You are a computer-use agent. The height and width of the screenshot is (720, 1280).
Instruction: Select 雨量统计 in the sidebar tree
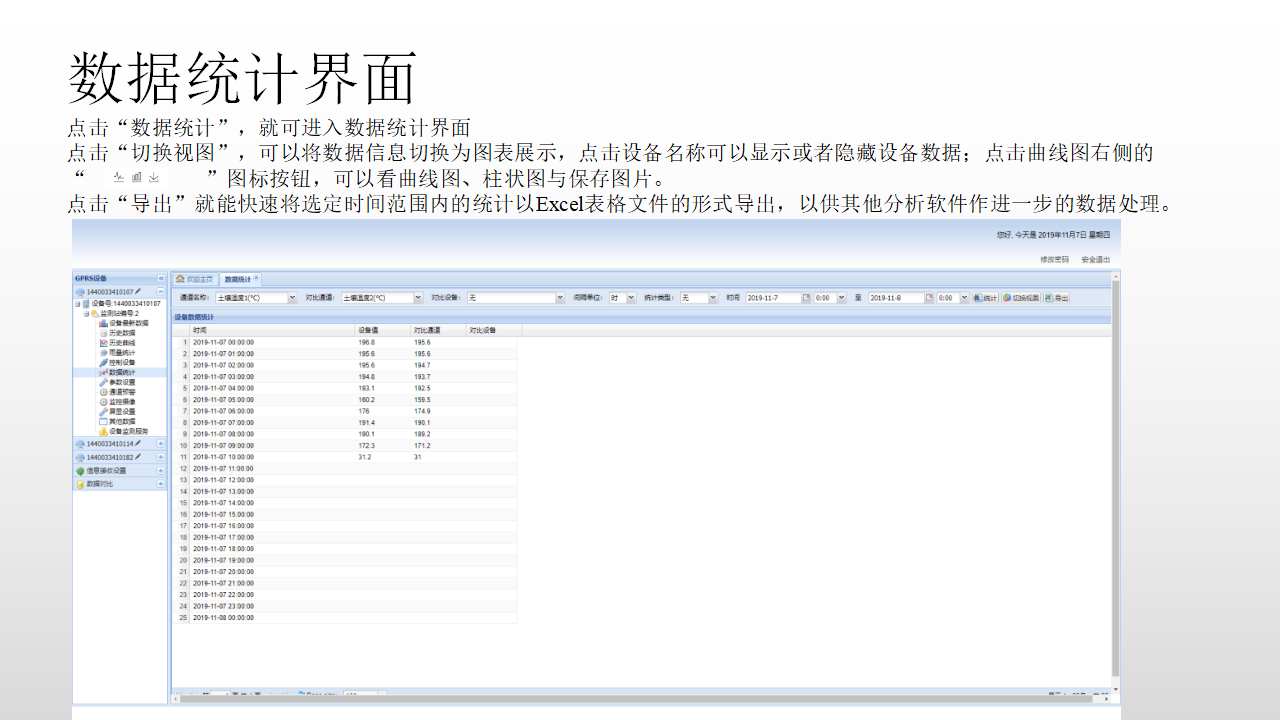pyautogui.click(x=122, y=353)
